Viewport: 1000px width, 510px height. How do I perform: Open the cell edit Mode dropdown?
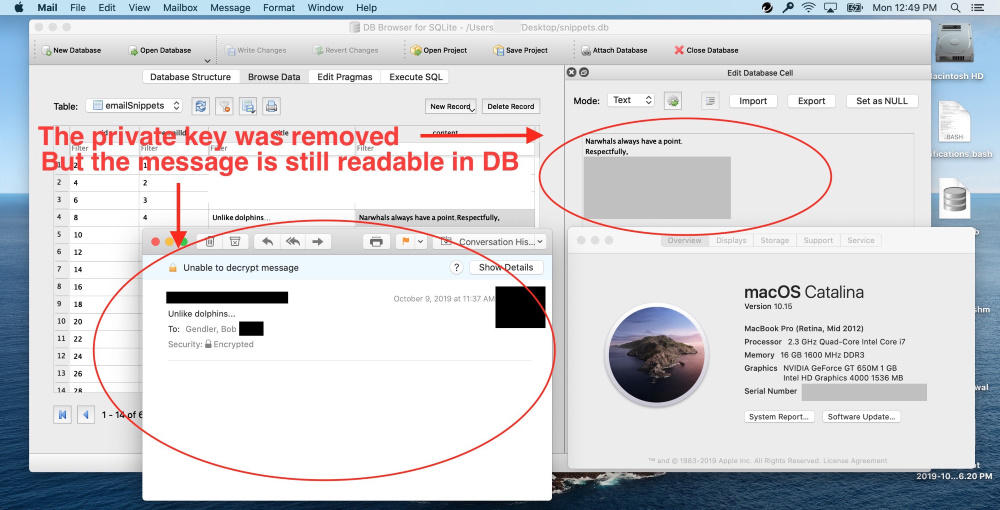630,100
